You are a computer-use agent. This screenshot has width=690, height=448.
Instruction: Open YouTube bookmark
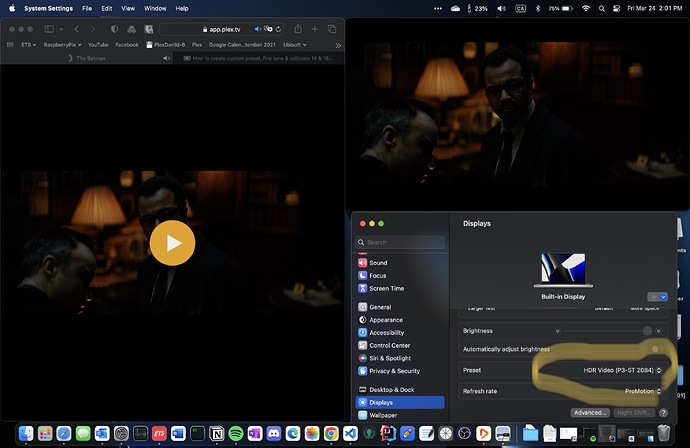pyautogui.click(x=98, y=45)
